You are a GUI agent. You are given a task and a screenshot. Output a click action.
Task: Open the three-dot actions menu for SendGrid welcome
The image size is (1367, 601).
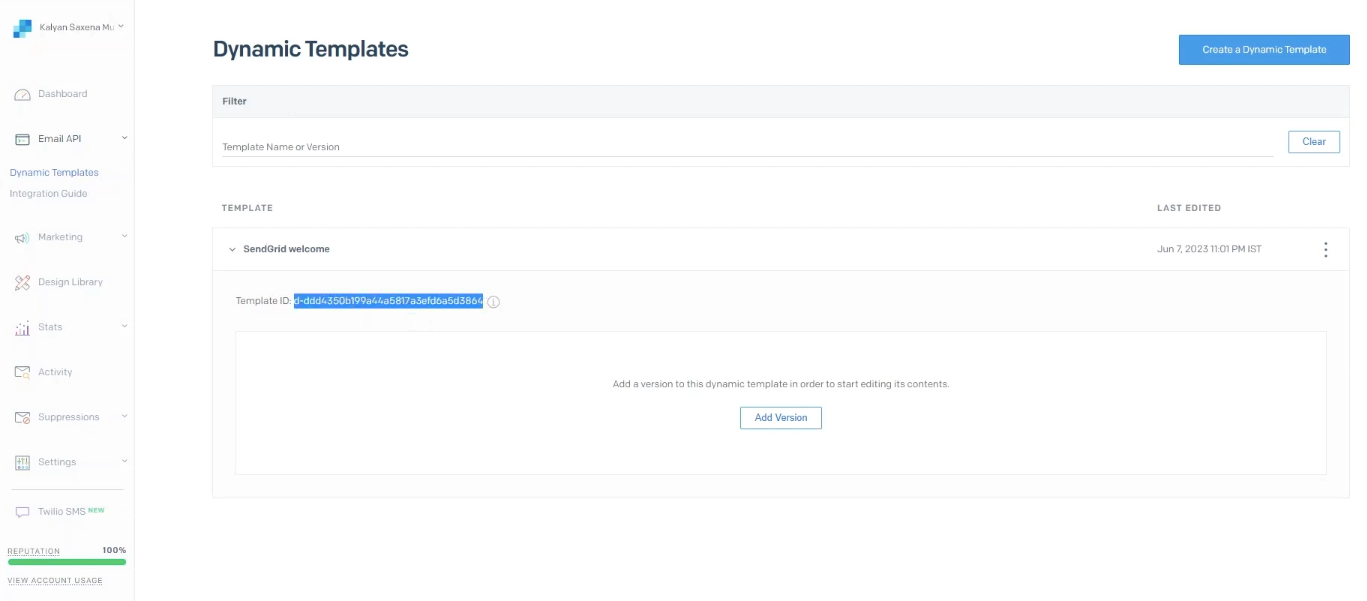click(1326, 250)
